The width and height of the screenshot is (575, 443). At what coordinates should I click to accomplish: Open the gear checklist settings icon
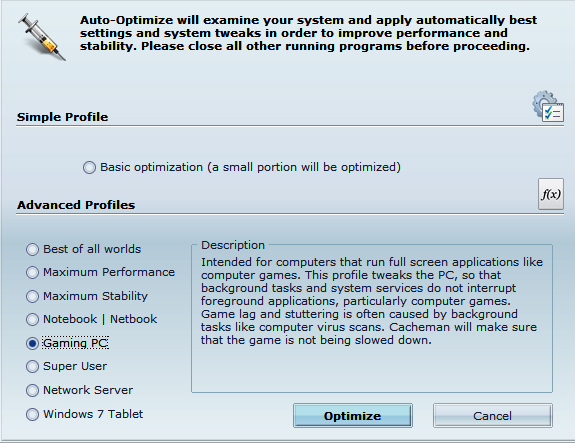coord(548,106)
